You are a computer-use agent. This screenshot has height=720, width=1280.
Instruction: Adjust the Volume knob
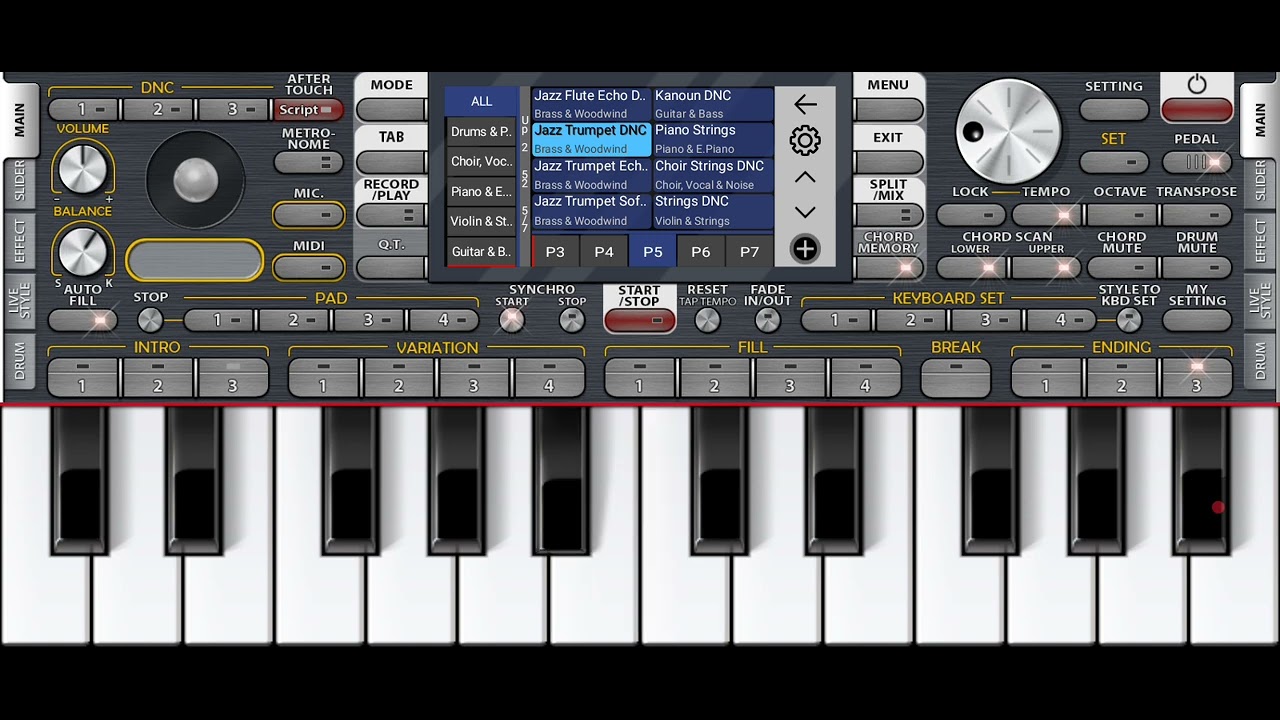(82, 168)
